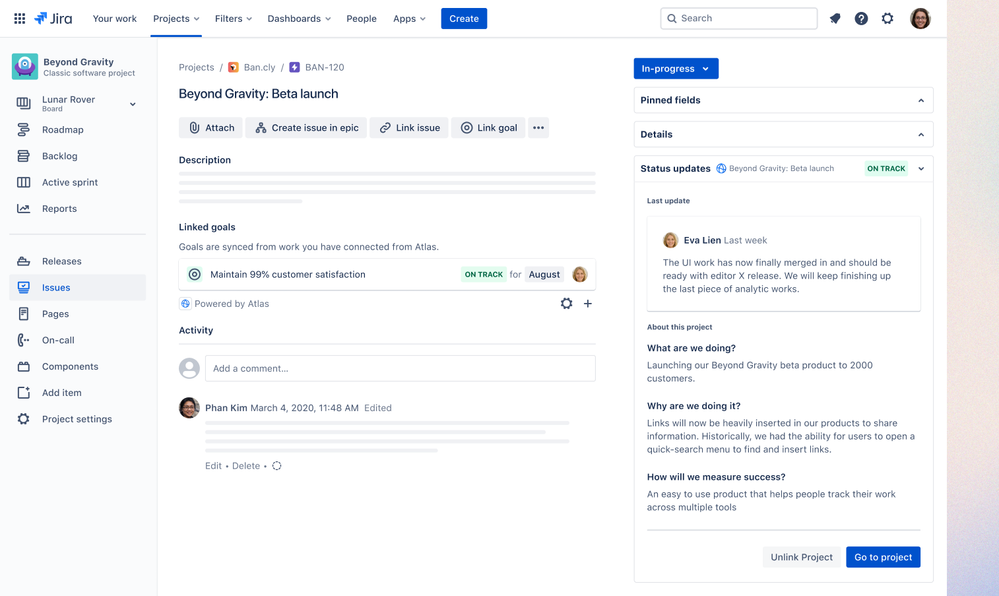Click the Beyond Gravity: Beta launch title

pyautogui.click(x=259, y=94)
